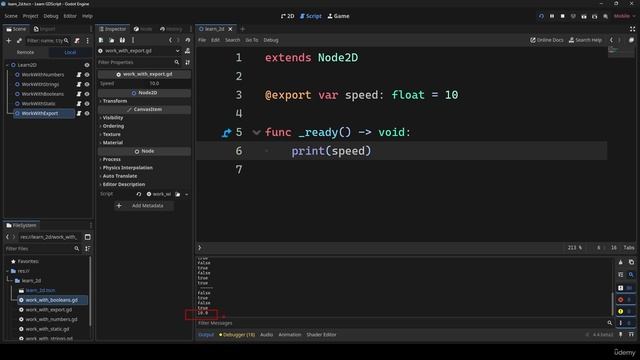Open the Mobile renderer dropdown
The height and width of the screenshot is (360, 640).
tap(624, 16)
